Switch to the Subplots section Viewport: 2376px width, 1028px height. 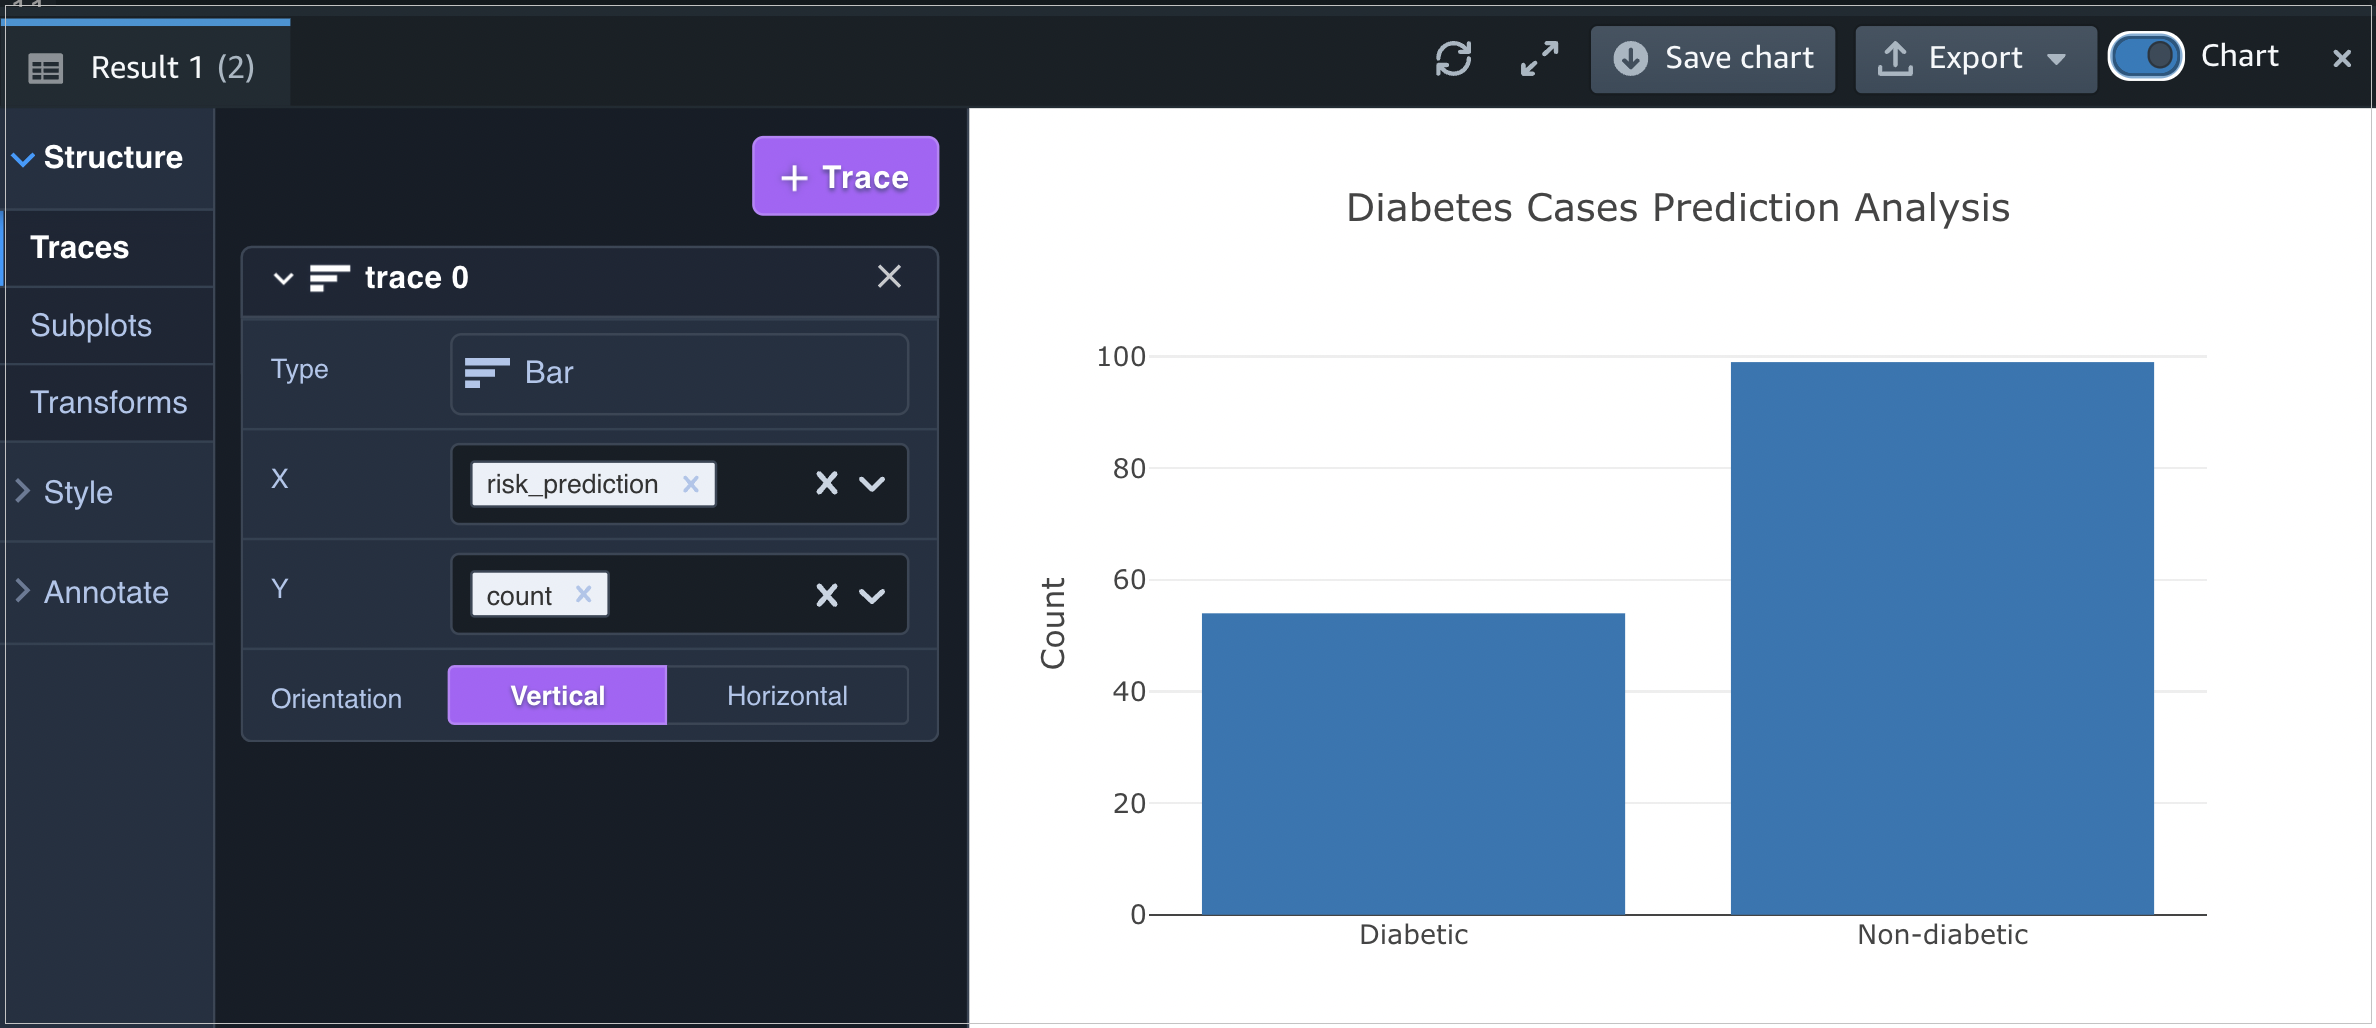(91, 325)
